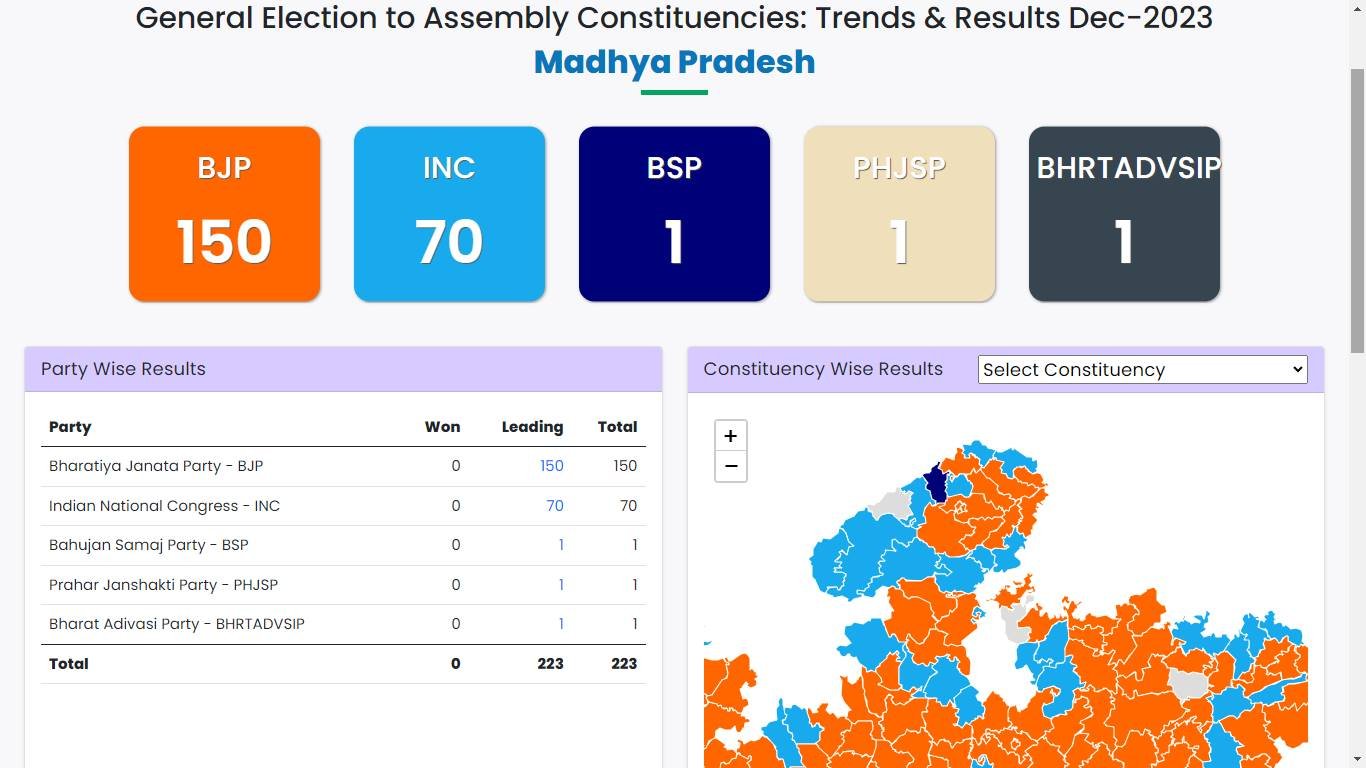Open Bharat Adivasi Party leading count link
Image resolution: width=1366 pixels, height=768 pixels.
coord(561,624)
